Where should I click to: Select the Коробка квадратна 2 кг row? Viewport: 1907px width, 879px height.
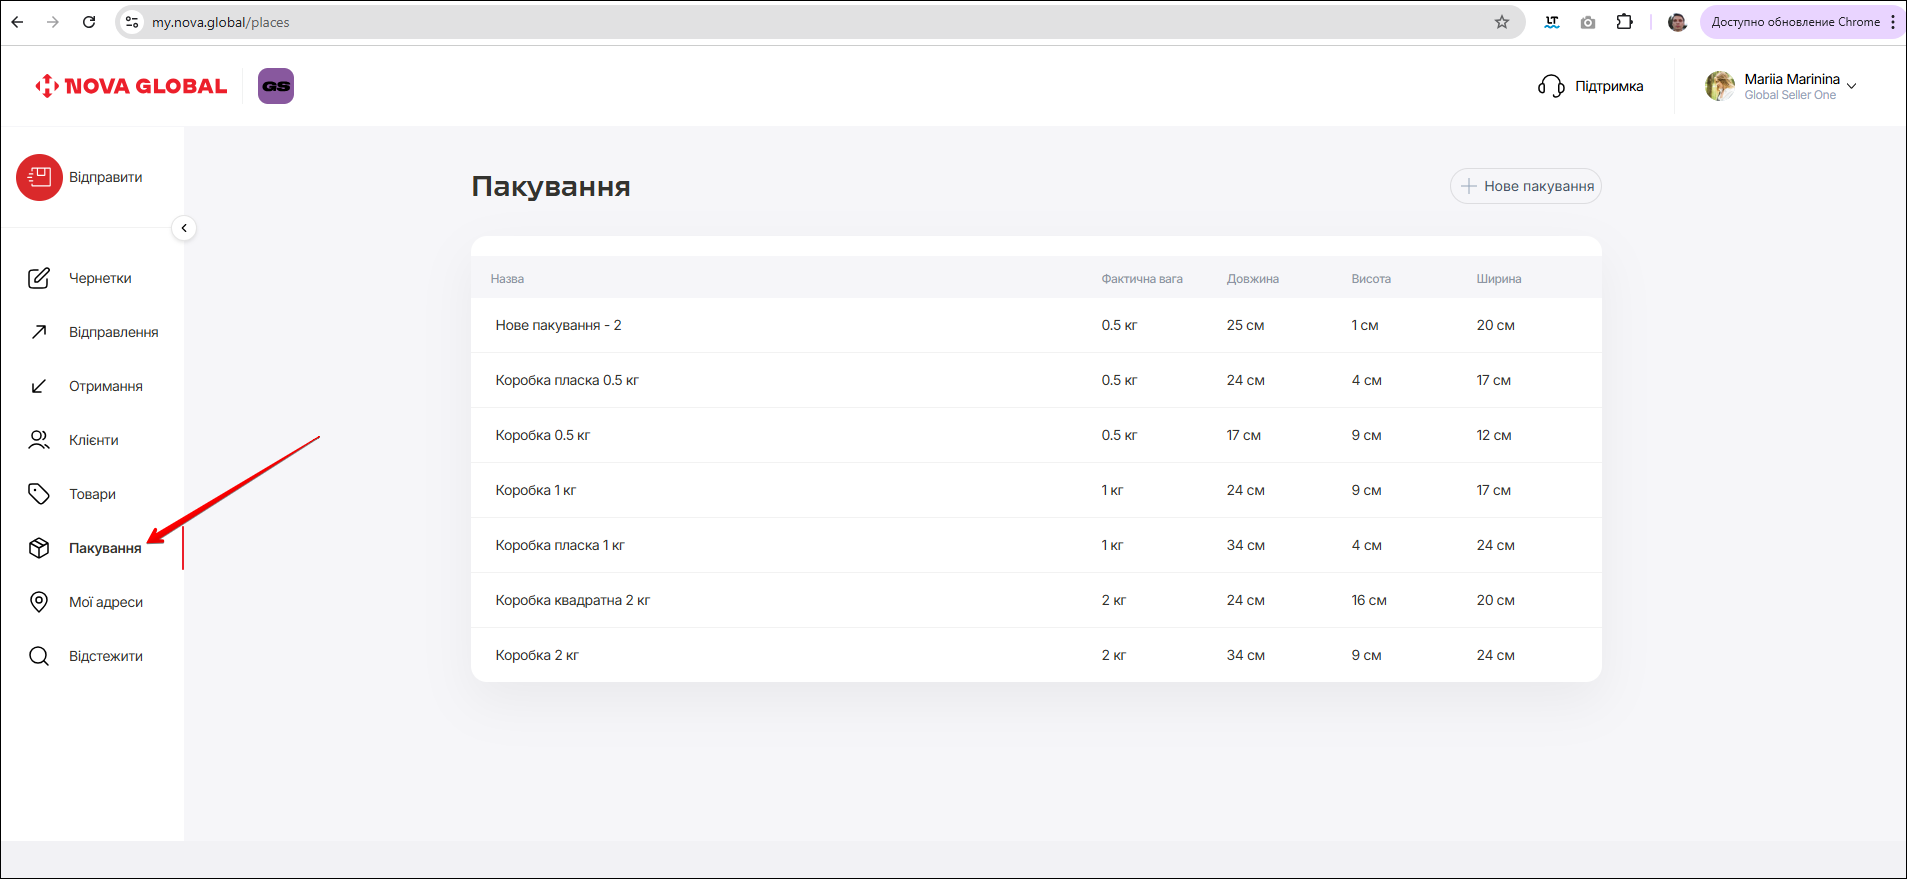coord(572,600)
